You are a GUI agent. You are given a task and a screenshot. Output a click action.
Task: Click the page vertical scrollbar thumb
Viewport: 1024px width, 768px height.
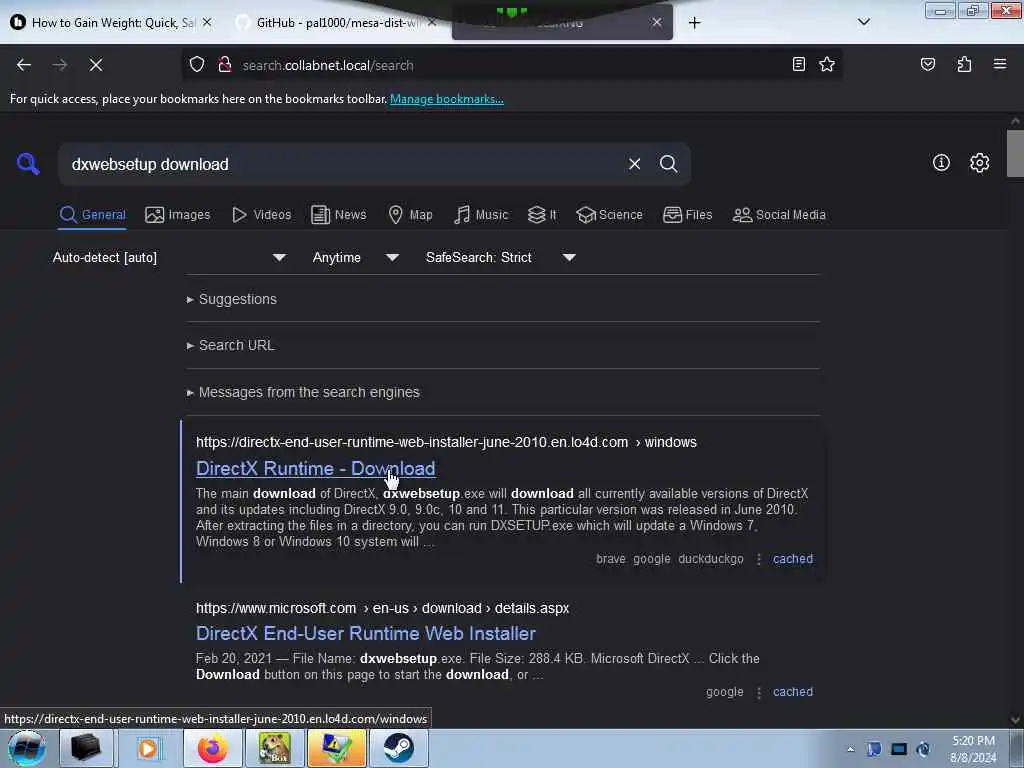coord(1014,153)
